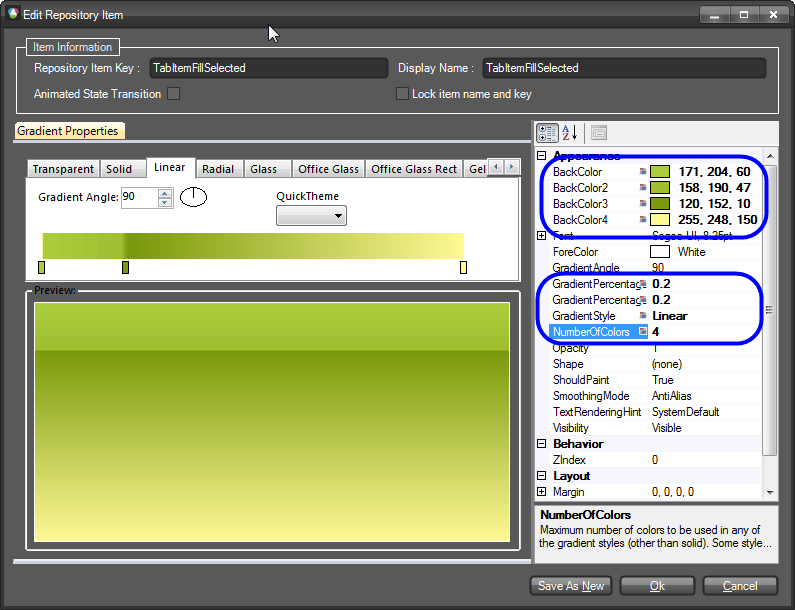Screen dimensions: 795x610
Task: Select Categorized view in property grid toolbar
Action: pyautogui.click(x=548, y=133)
